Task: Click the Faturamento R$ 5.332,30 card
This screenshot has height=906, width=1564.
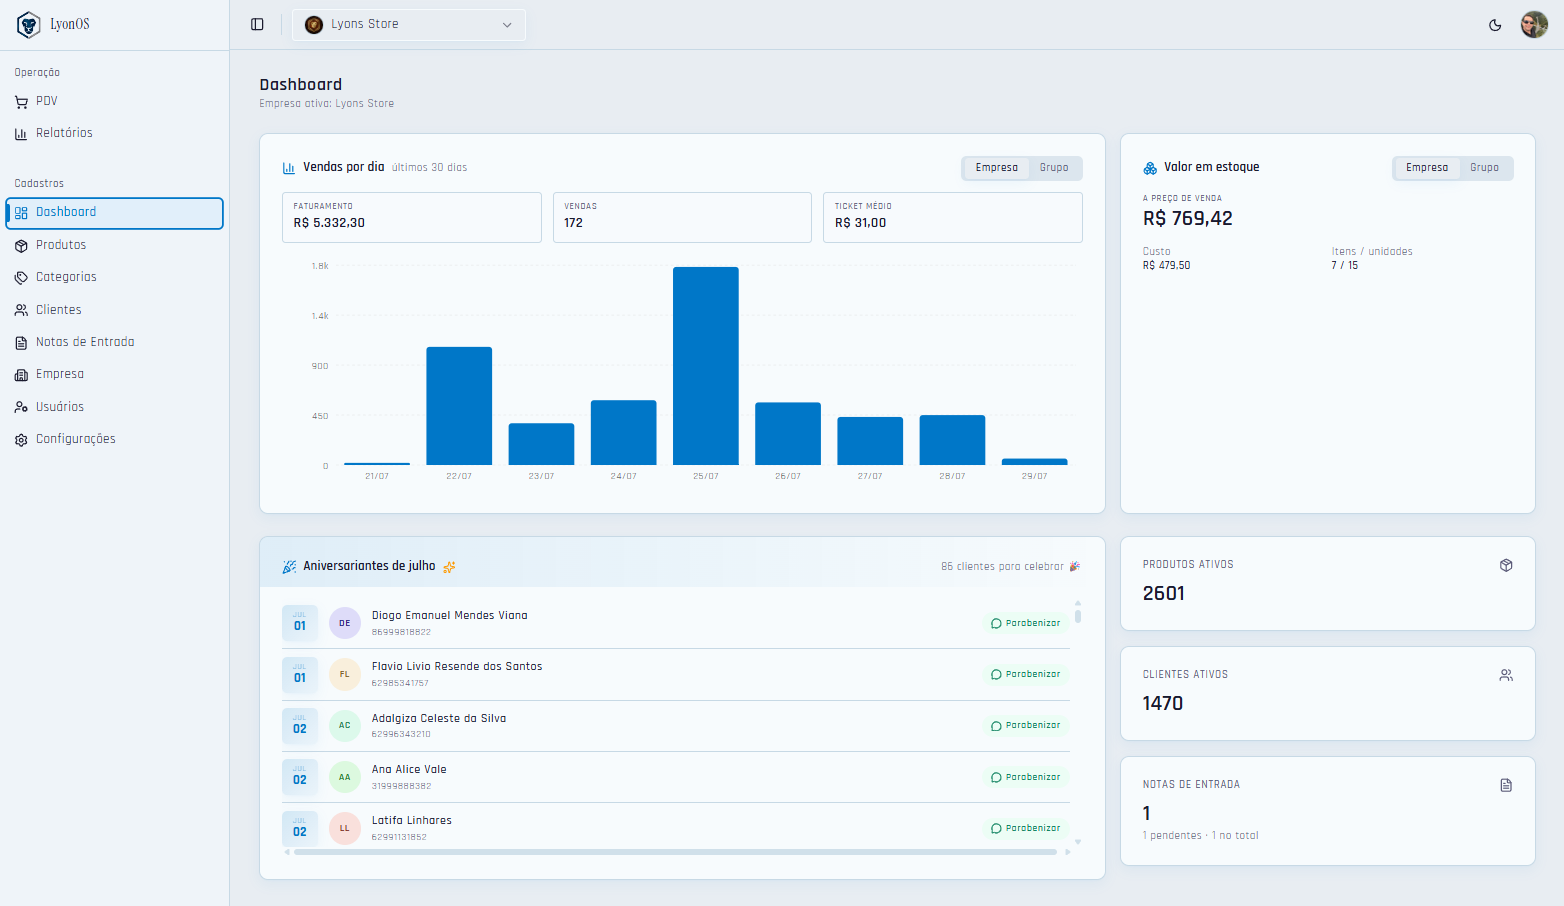Action: click(412, 217)
